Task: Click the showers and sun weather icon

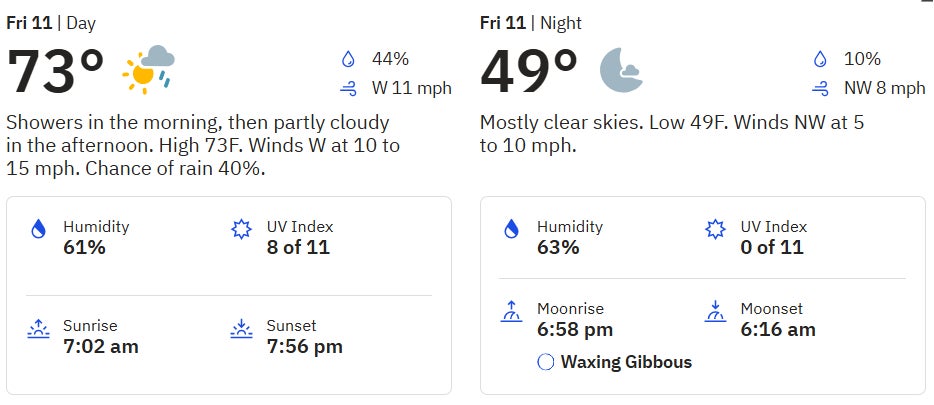Action: tap(147, 69)
